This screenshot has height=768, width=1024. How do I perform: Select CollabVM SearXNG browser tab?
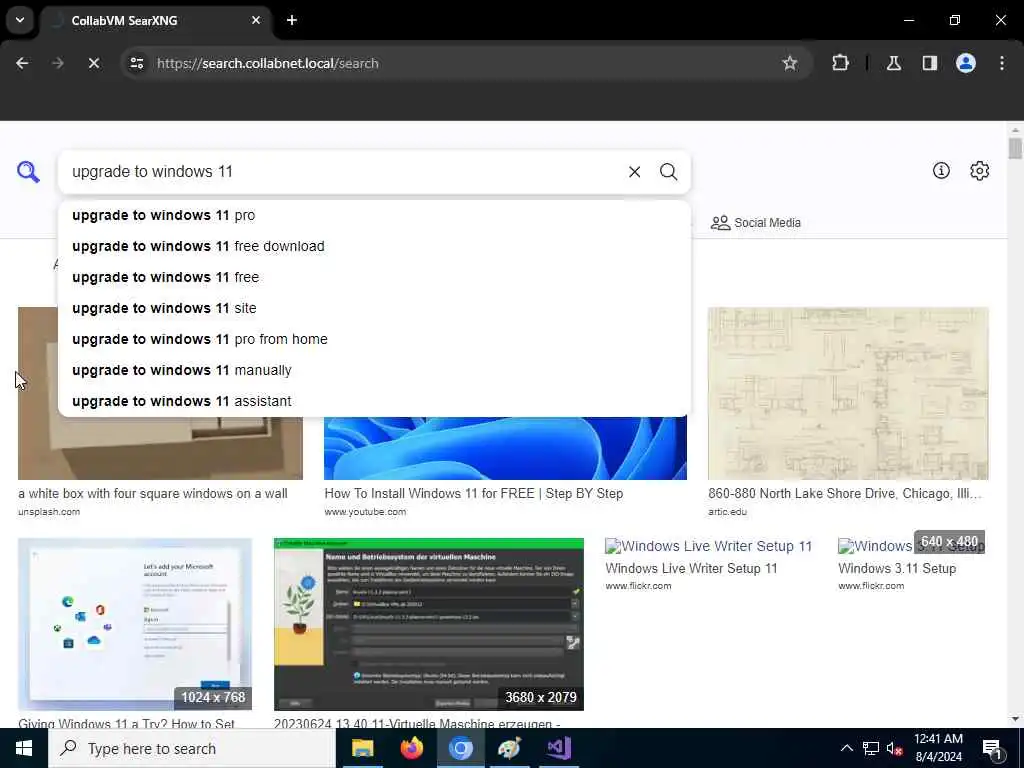(x=154, y=20)
